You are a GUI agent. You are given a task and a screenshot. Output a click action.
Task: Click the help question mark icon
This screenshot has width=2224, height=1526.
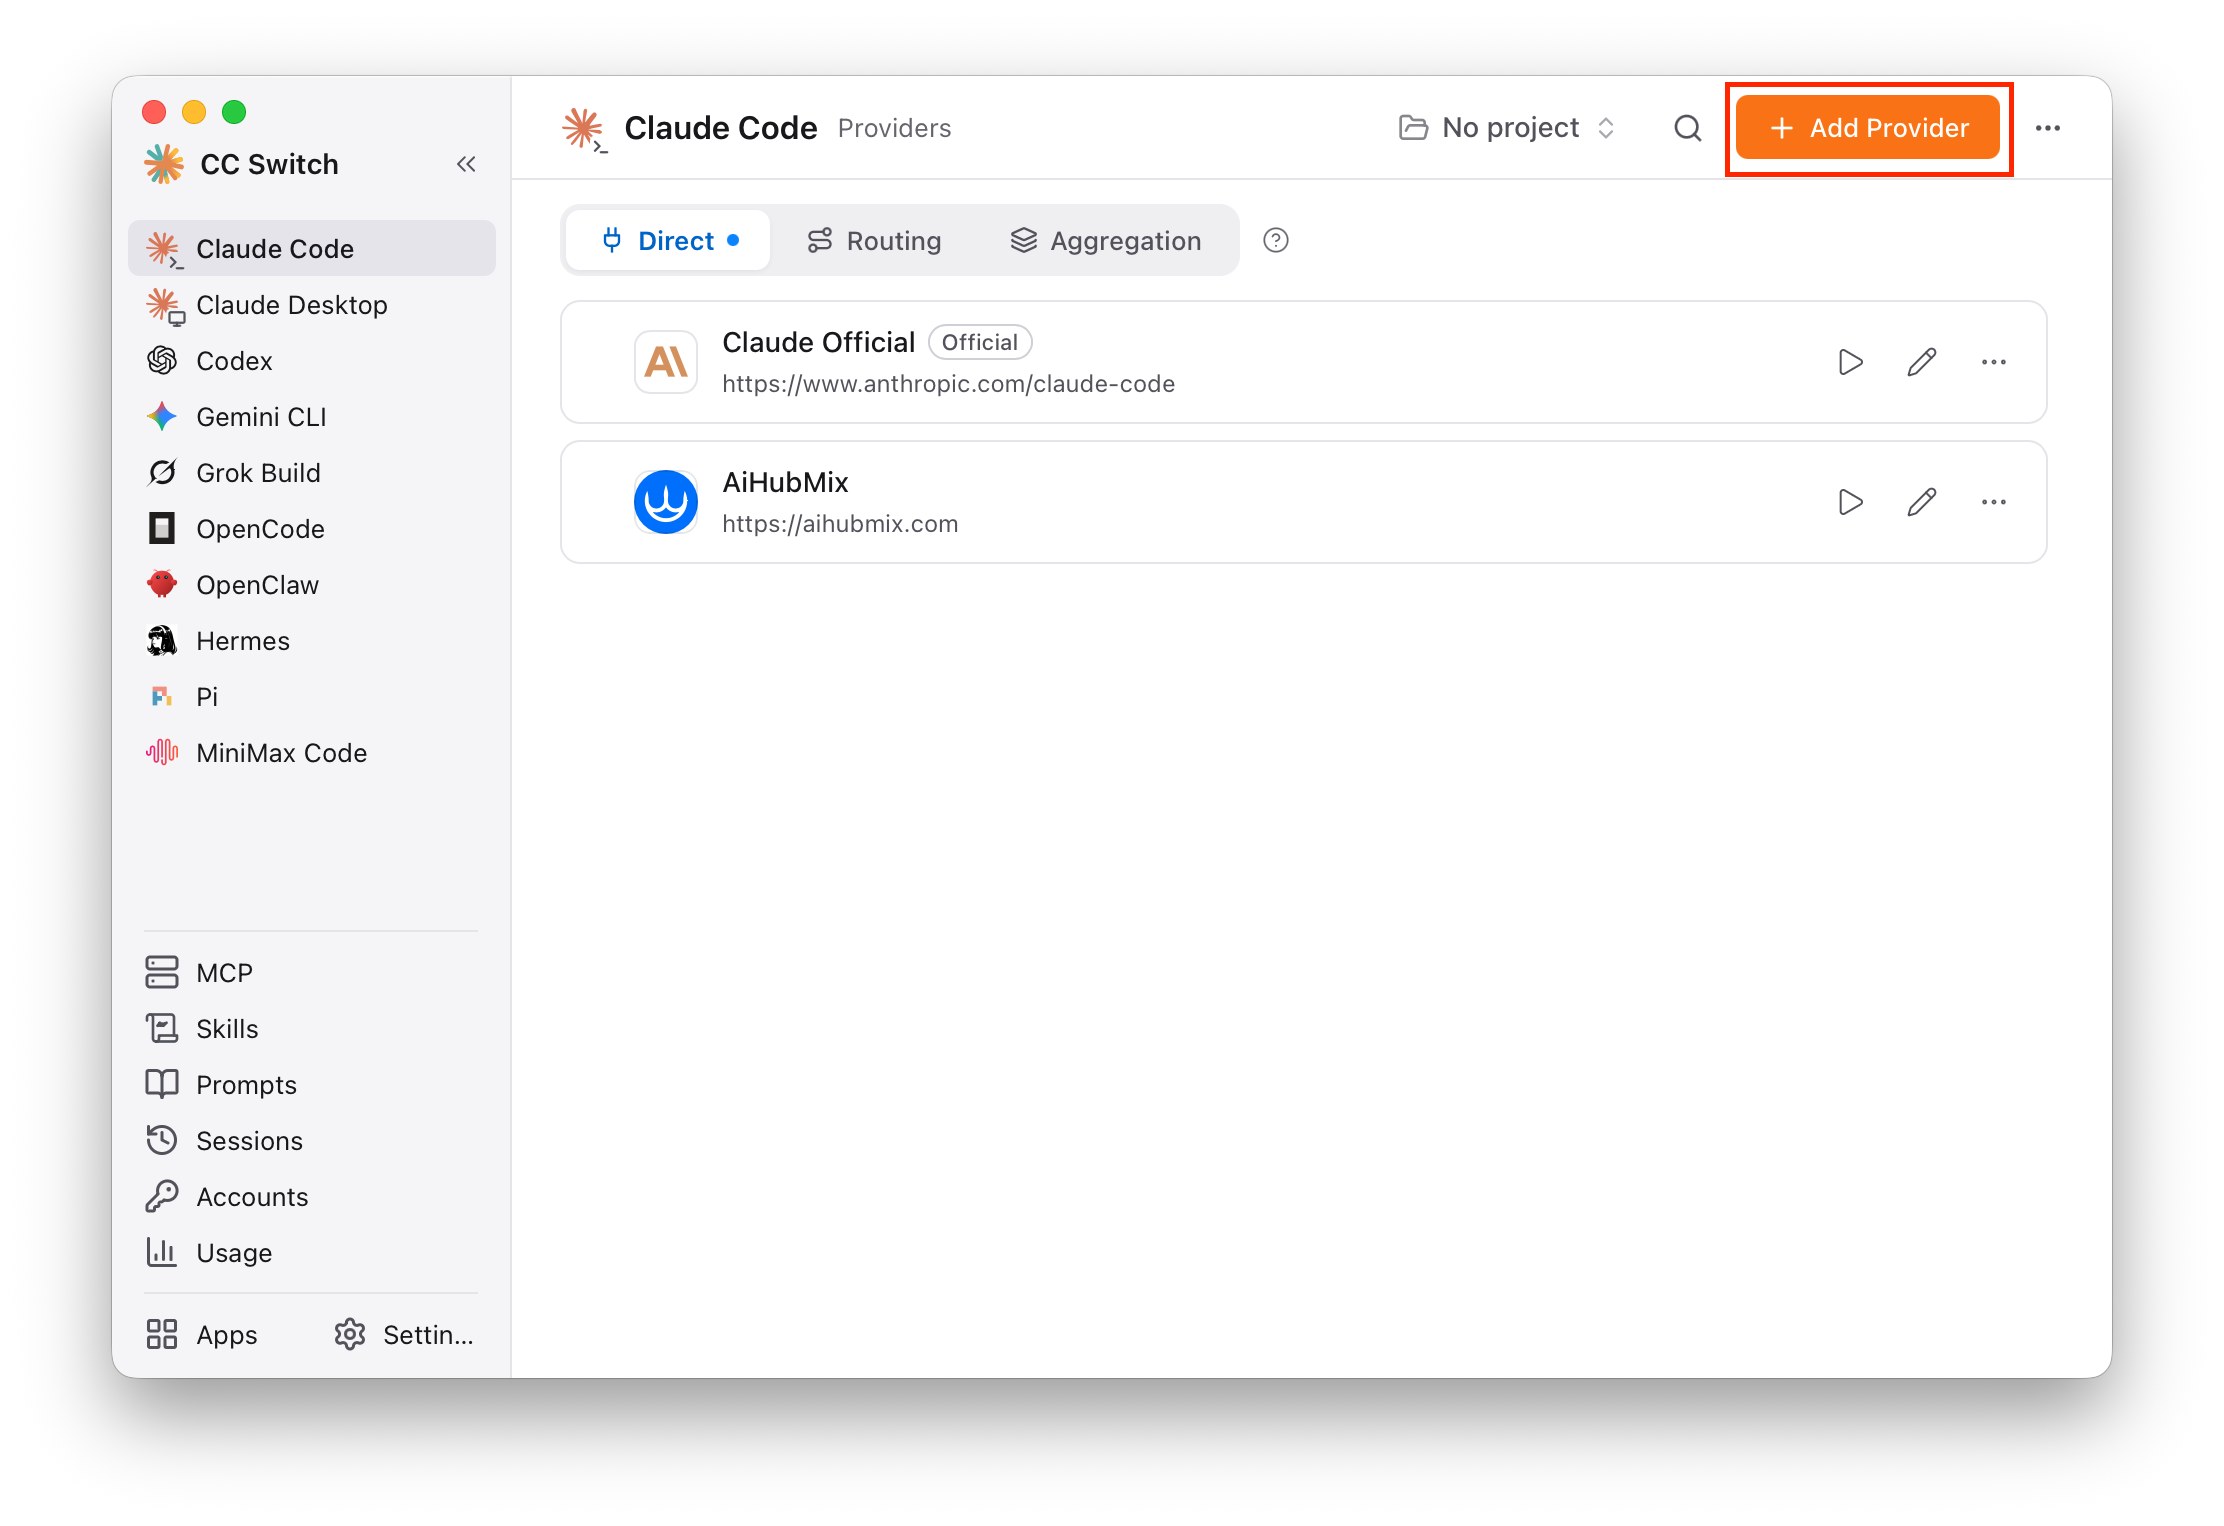point(1276,241)
